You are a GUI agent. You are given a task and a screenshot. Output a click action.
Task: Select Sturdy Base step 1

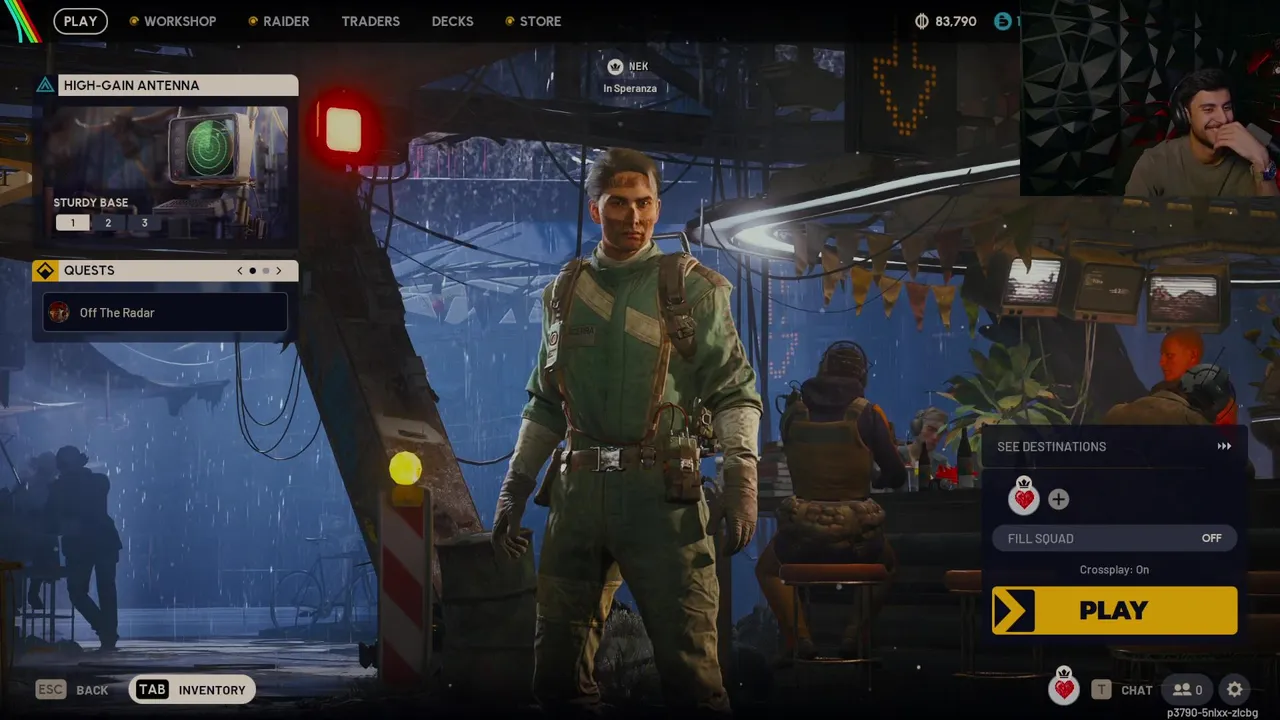click(72, 223)
